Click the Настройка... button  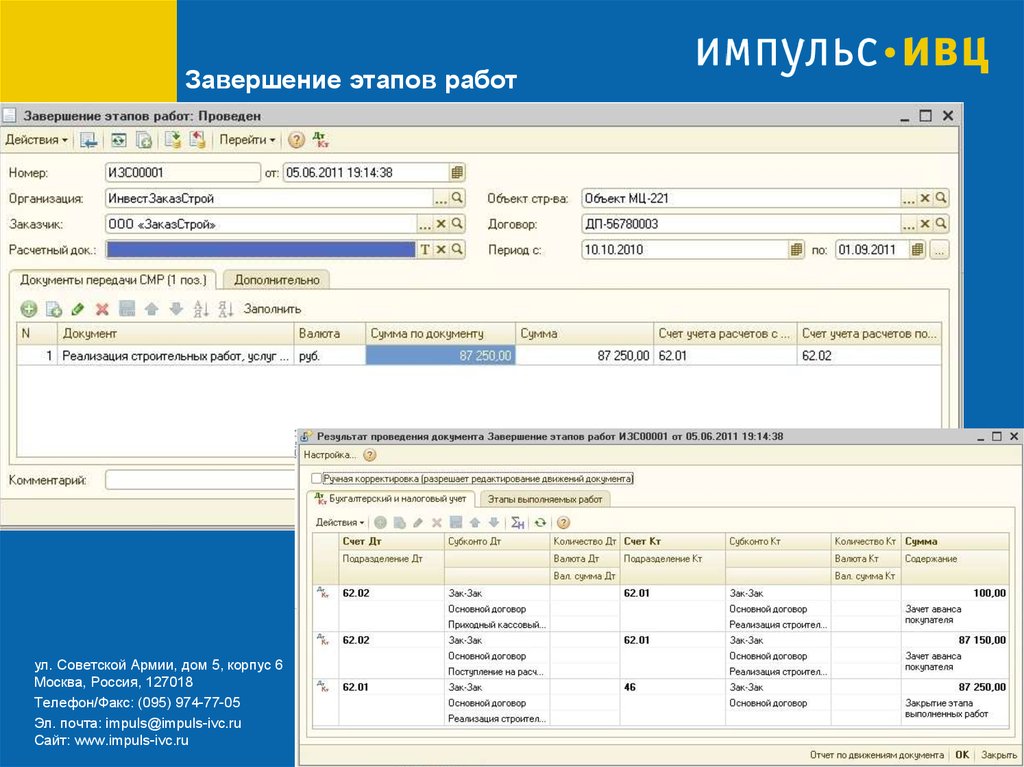pyautogui.click(x=329, y=455)
